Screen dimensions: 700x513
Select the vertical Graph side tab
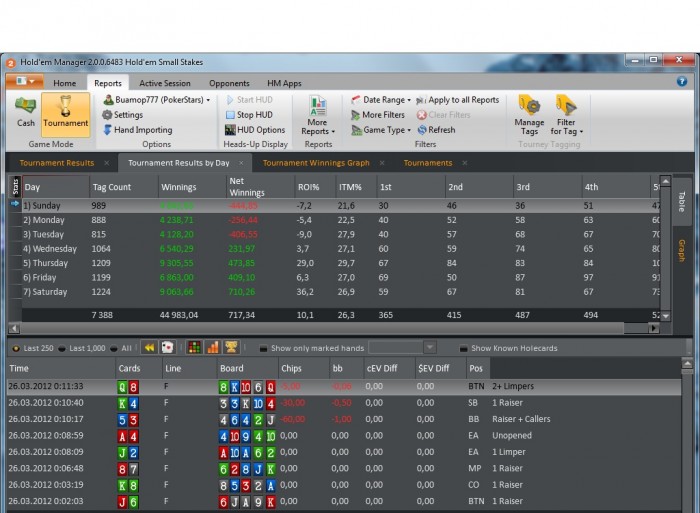(x=682, y=250)
